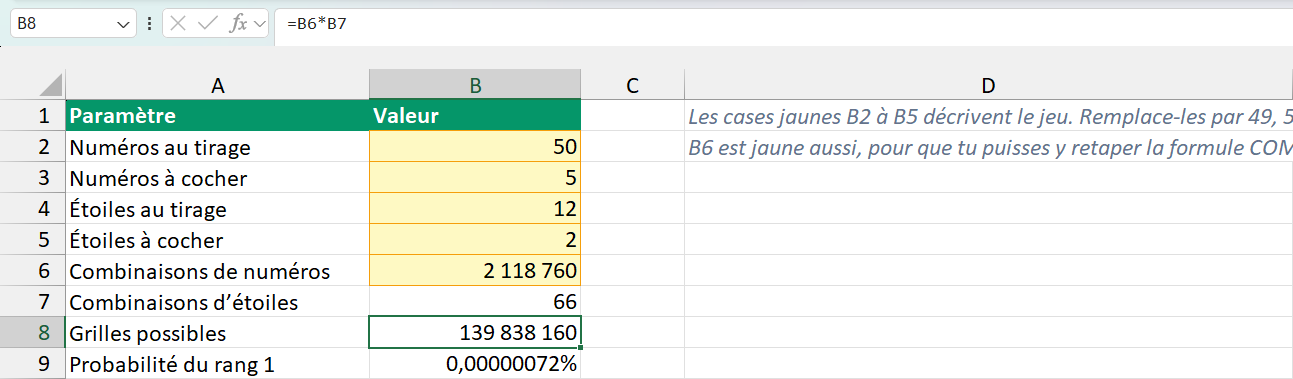
Task: Click the note starting 'B6 est jaune aussi'
Action: pos(988,147)
